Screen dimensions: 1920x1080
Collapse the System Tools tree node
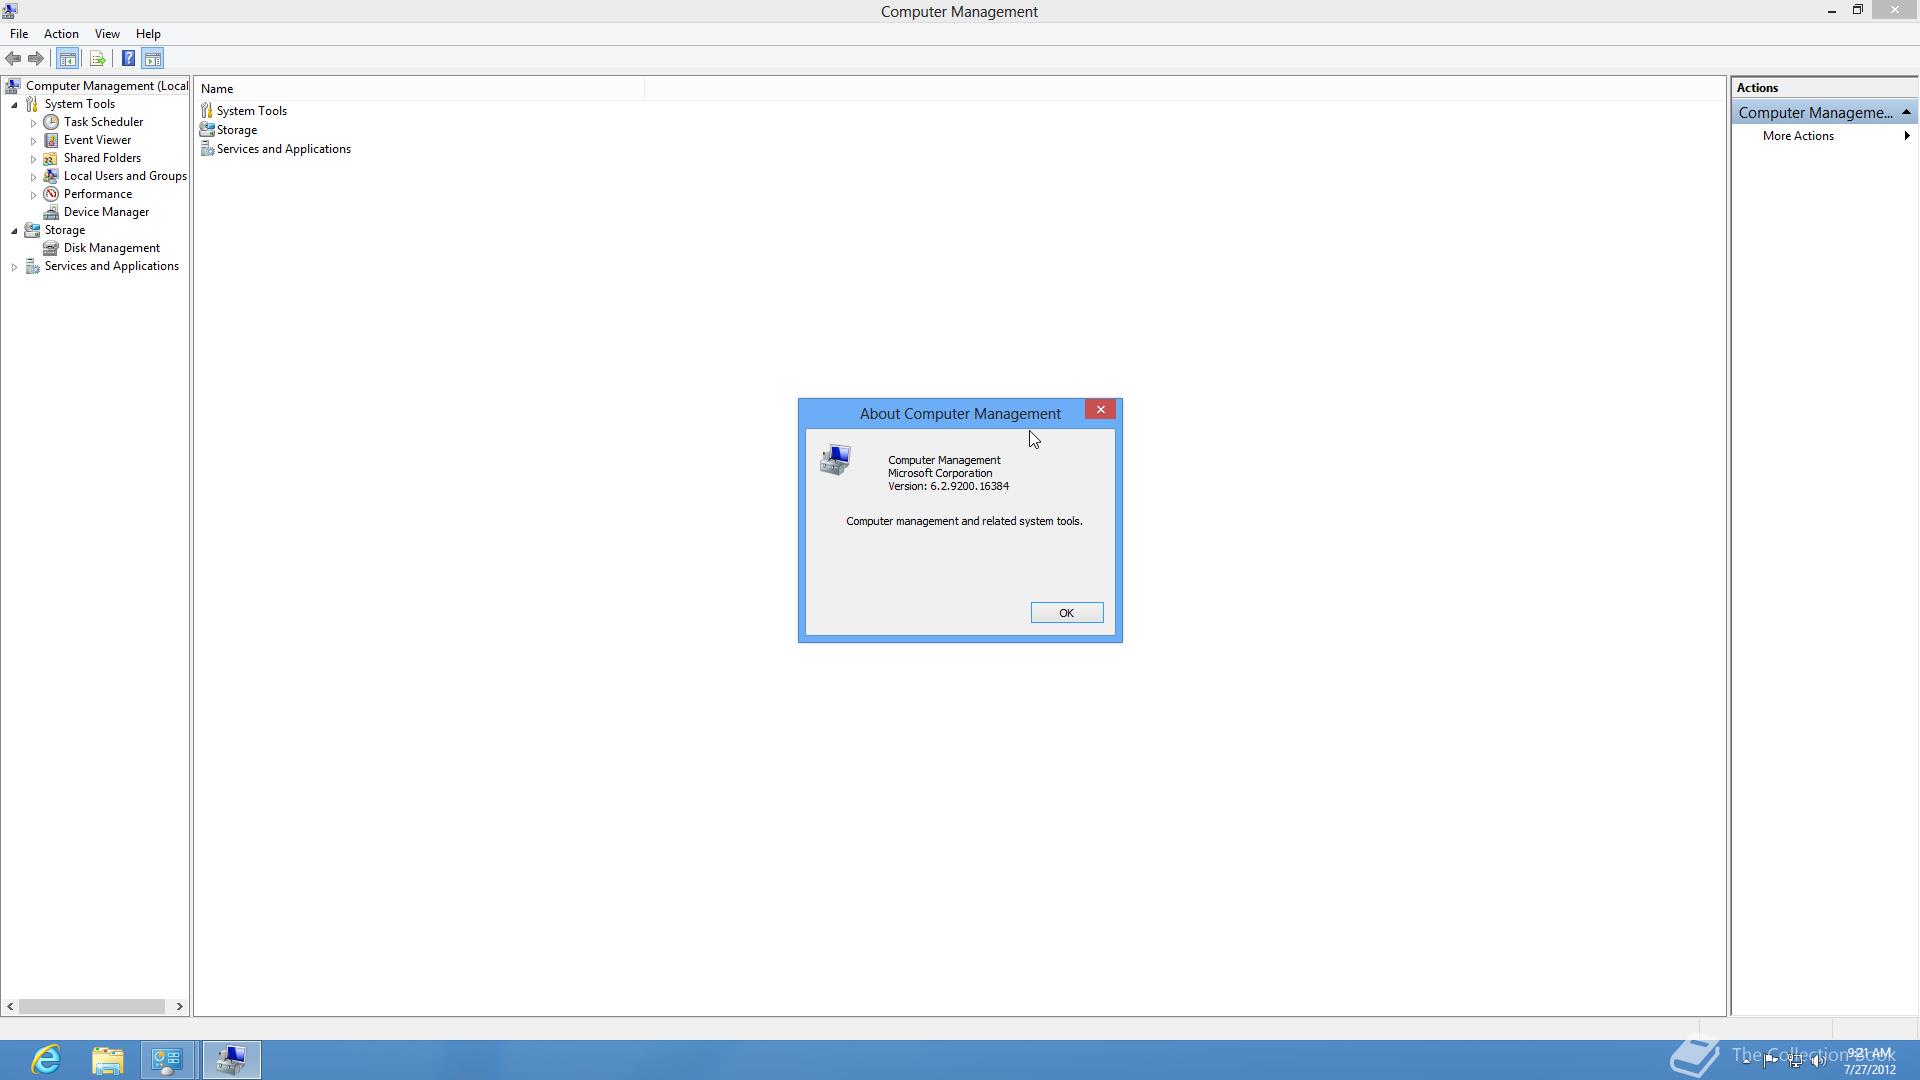point(14,105)
